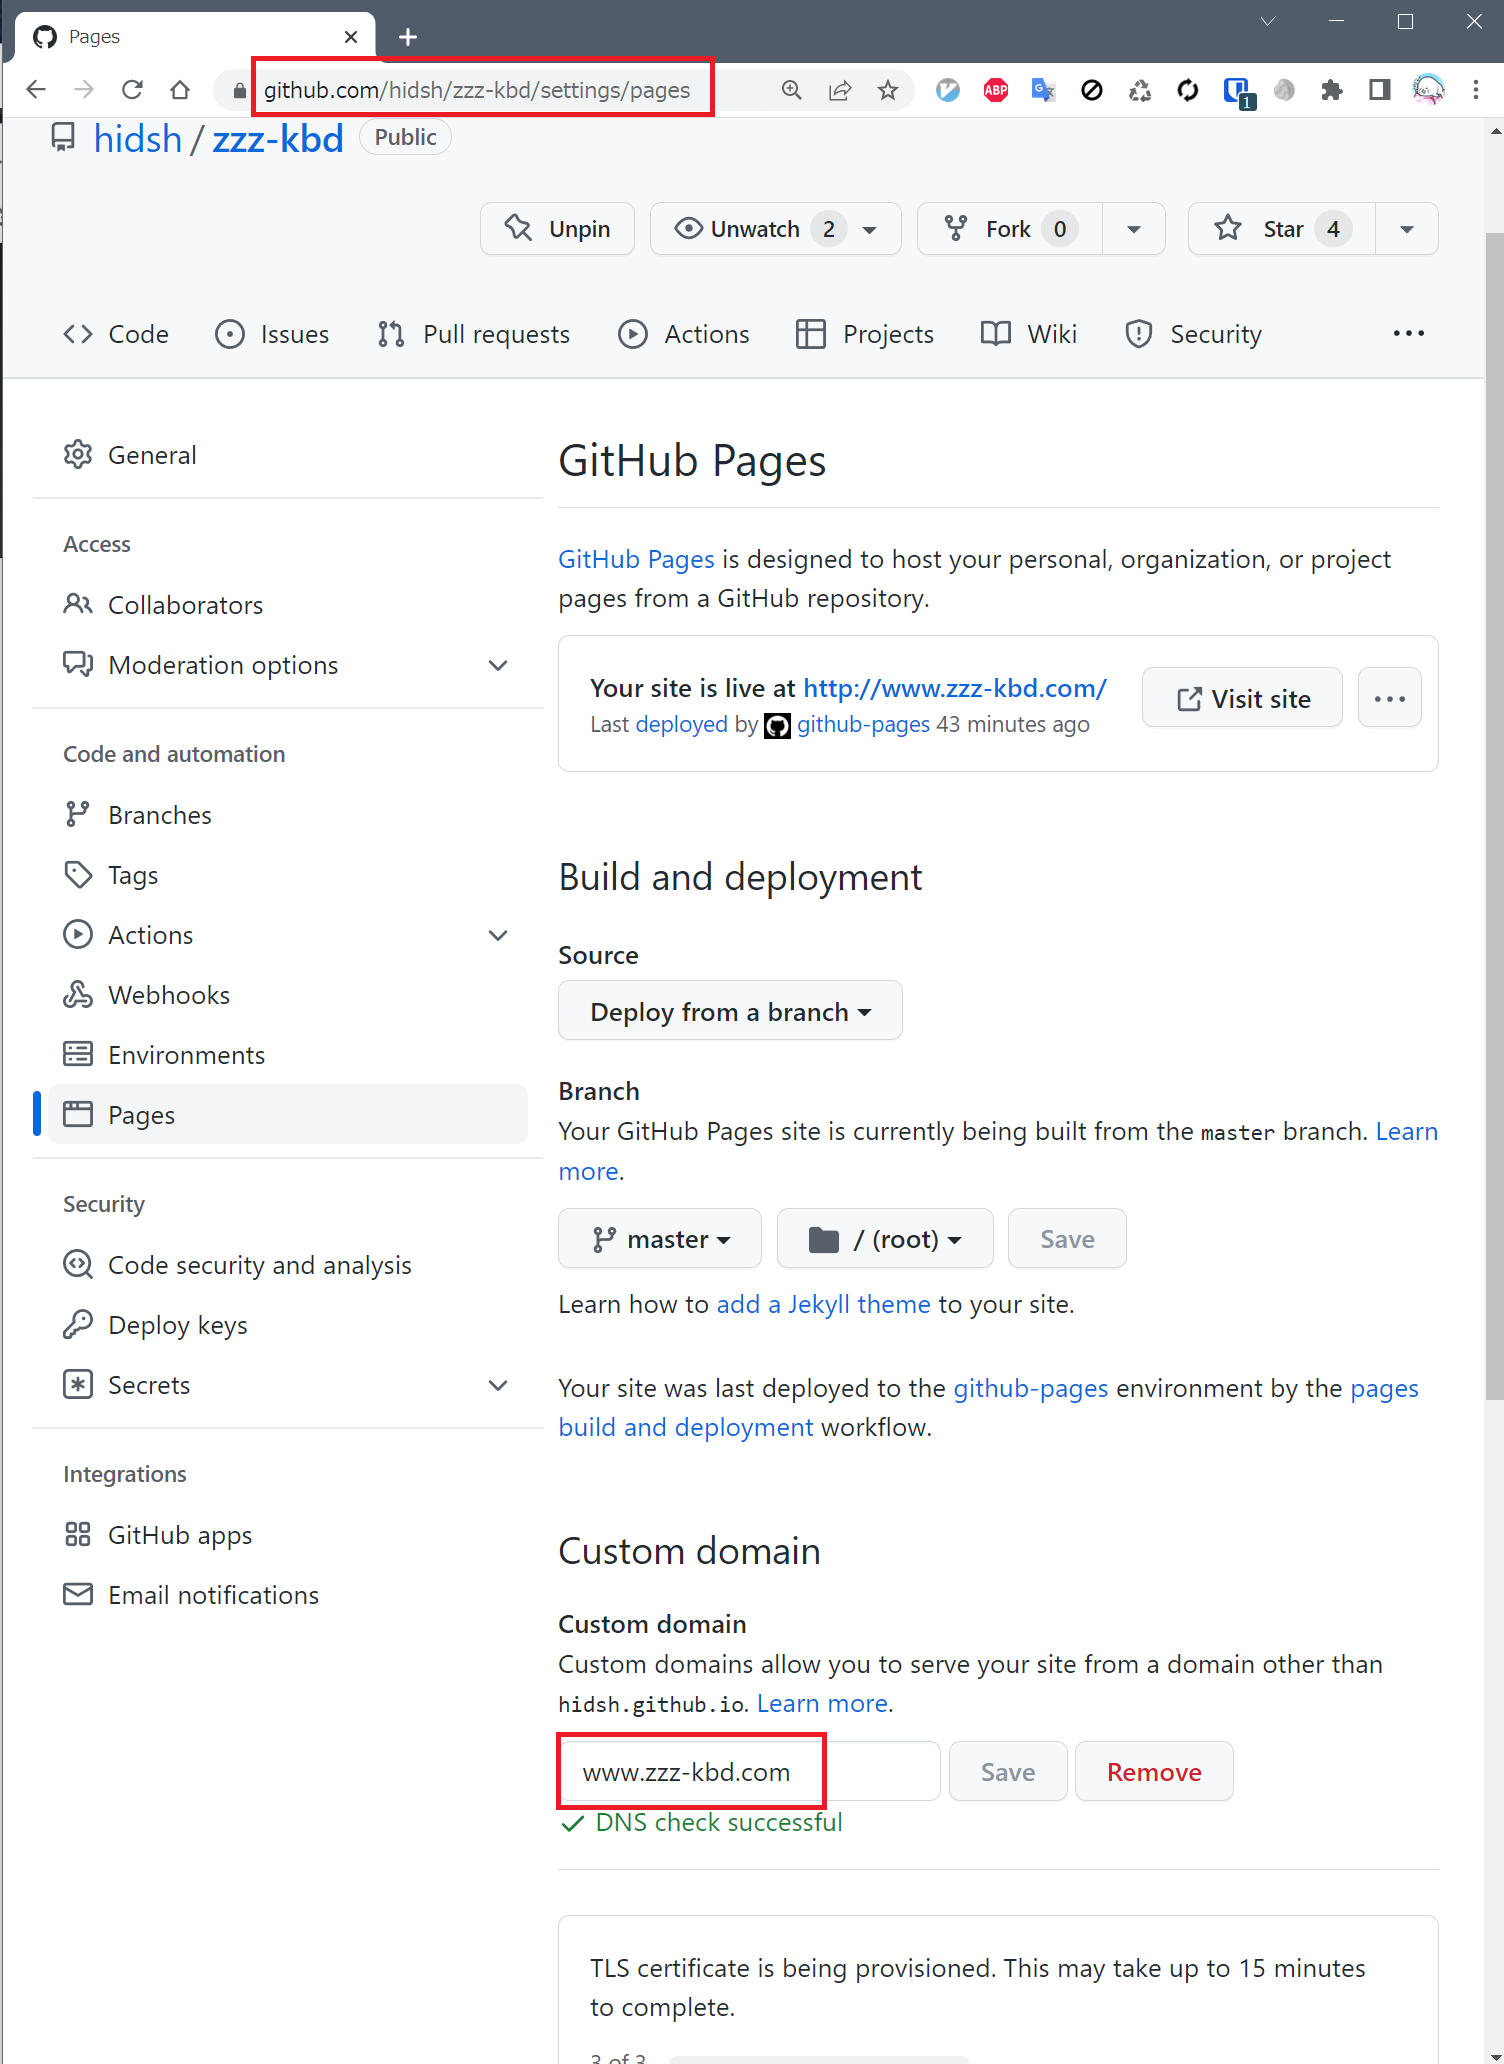Screen dimensions: 1504x2064
Task: Open Code security and analysis
Action: pos(288,1265)
